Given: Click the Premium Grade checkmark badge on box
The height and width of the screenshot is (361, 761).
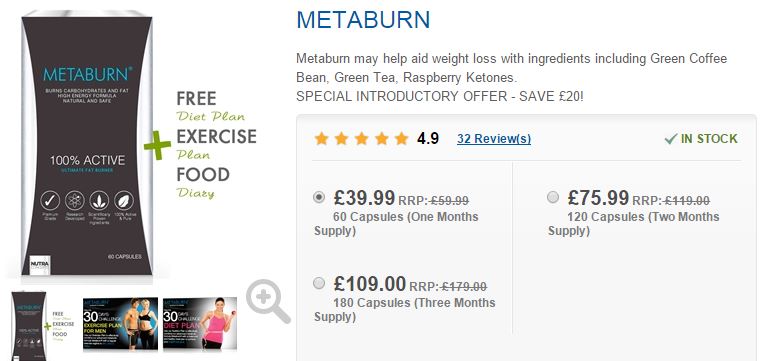Looking at the screenshot, I should (50, 200).
